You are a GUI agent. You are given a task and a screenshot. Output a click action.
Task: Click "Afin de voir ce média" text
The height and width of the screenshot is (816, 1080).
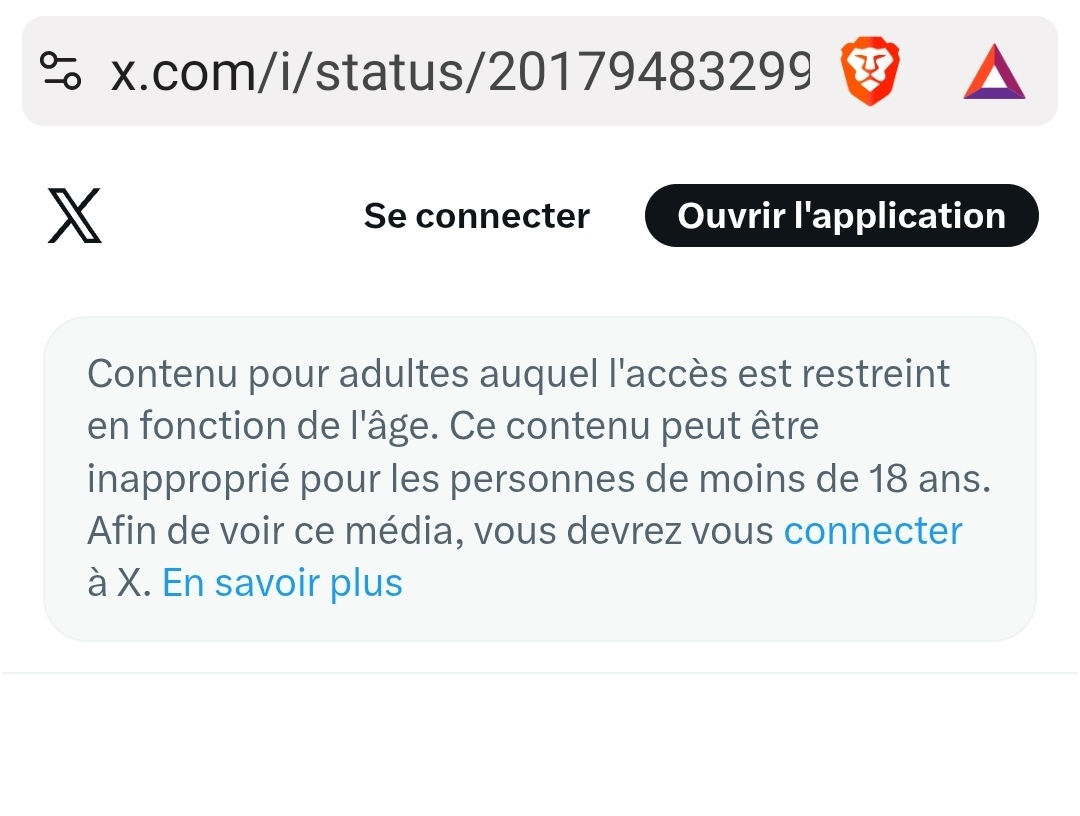[x=272, y=531]
